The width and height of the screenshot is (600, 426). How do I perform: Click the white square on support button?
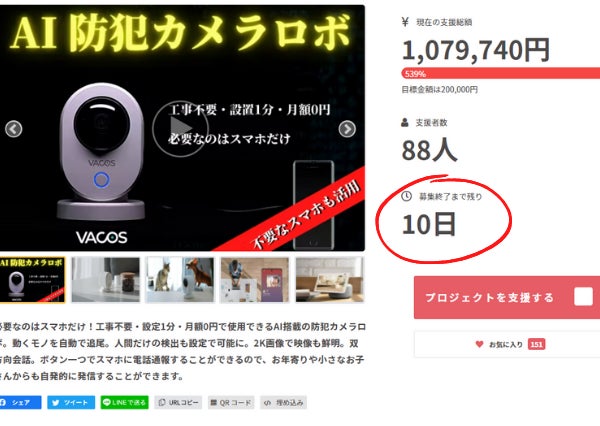click(x=583, y=297)
